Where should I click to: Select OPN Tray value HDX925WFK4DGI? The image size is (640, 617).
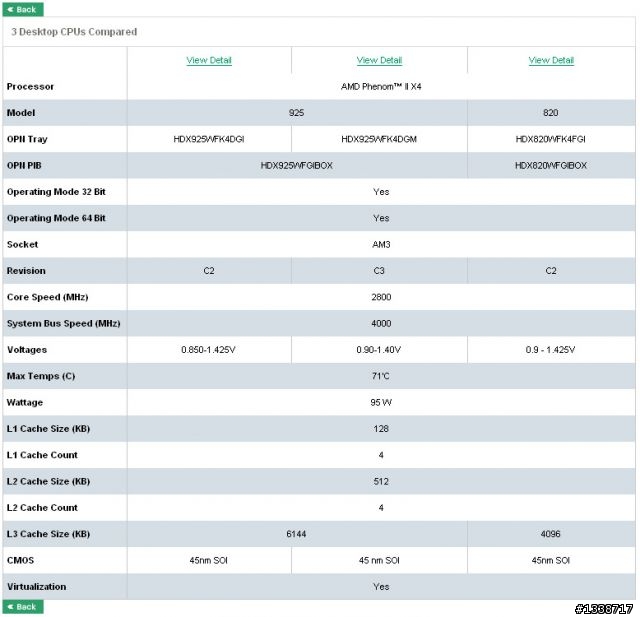coord(209,139)
